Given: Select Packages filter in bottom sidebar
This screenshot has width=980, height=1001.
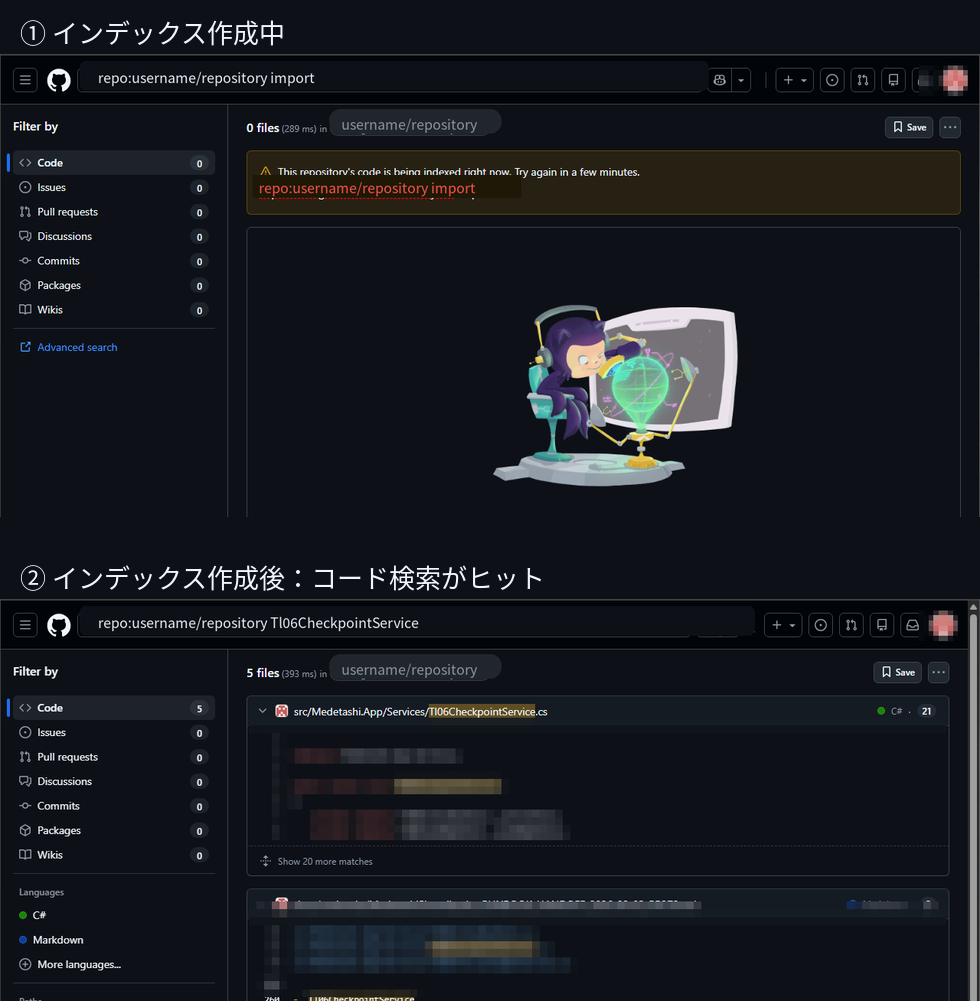Looking at the screenshot, I should (114, 831).
